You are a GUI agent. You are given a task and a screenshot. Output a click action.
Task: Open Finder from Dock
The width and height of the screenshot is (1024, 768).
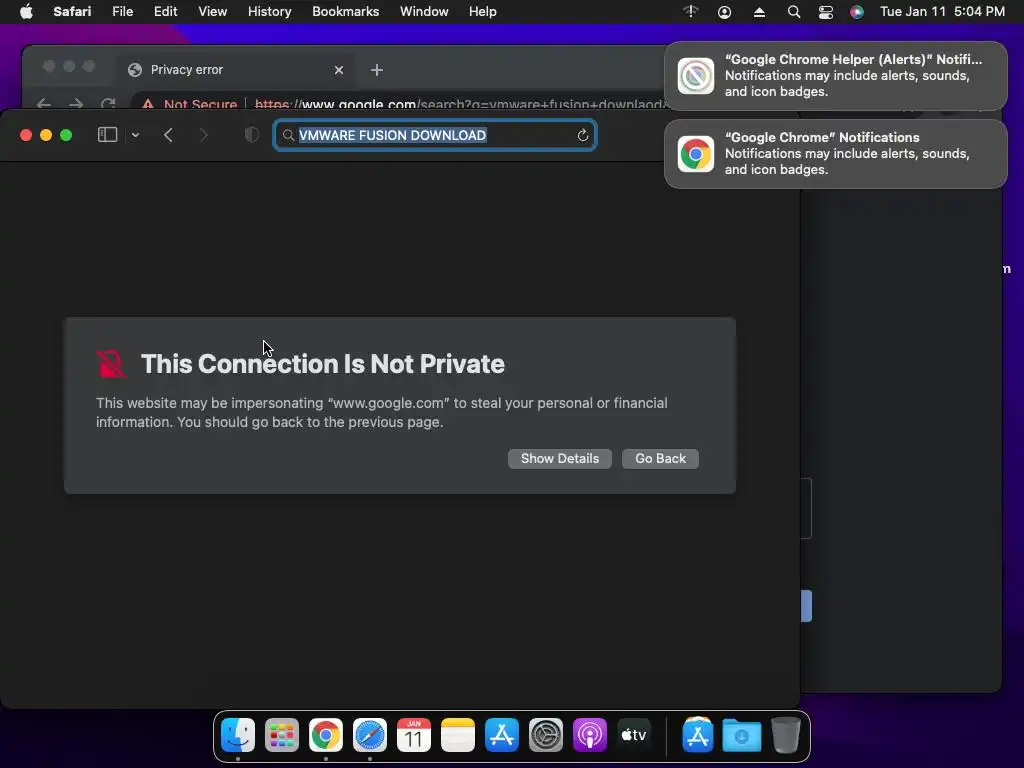coord(238,735)
